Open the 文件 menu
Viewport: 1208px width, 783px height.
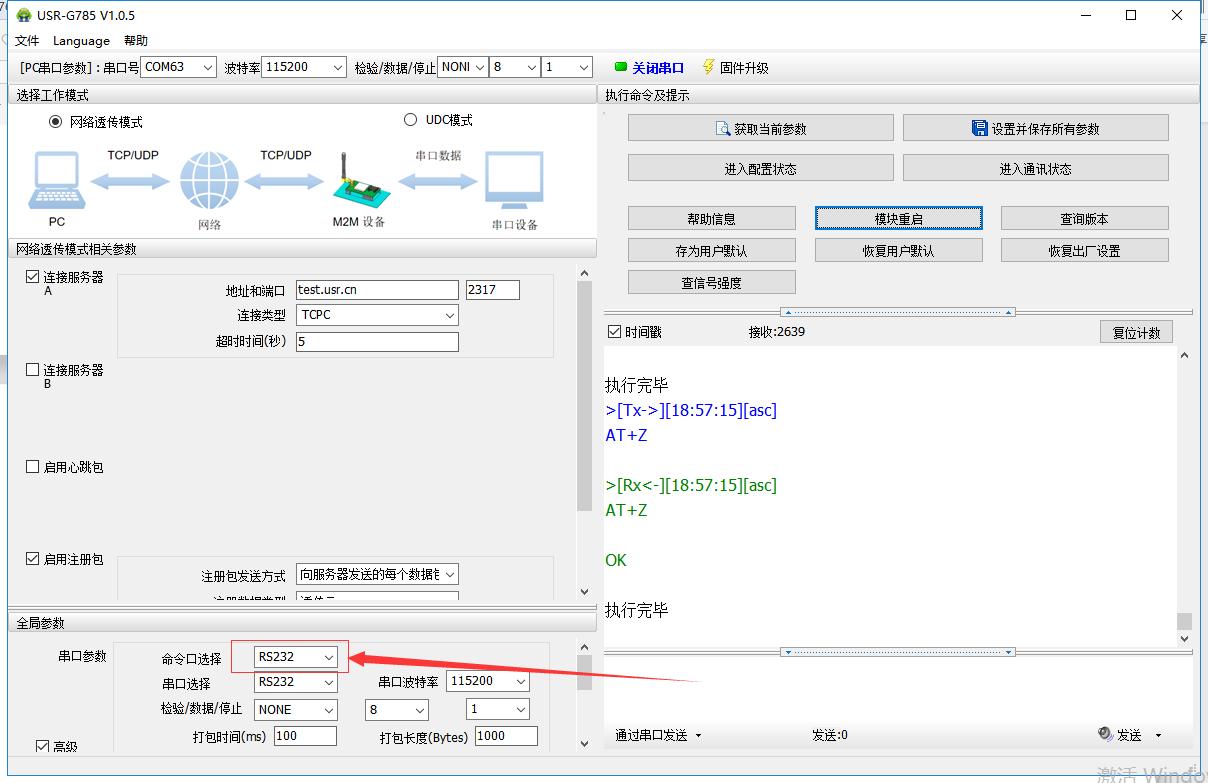pyautogui.click(x=27, y=41)
